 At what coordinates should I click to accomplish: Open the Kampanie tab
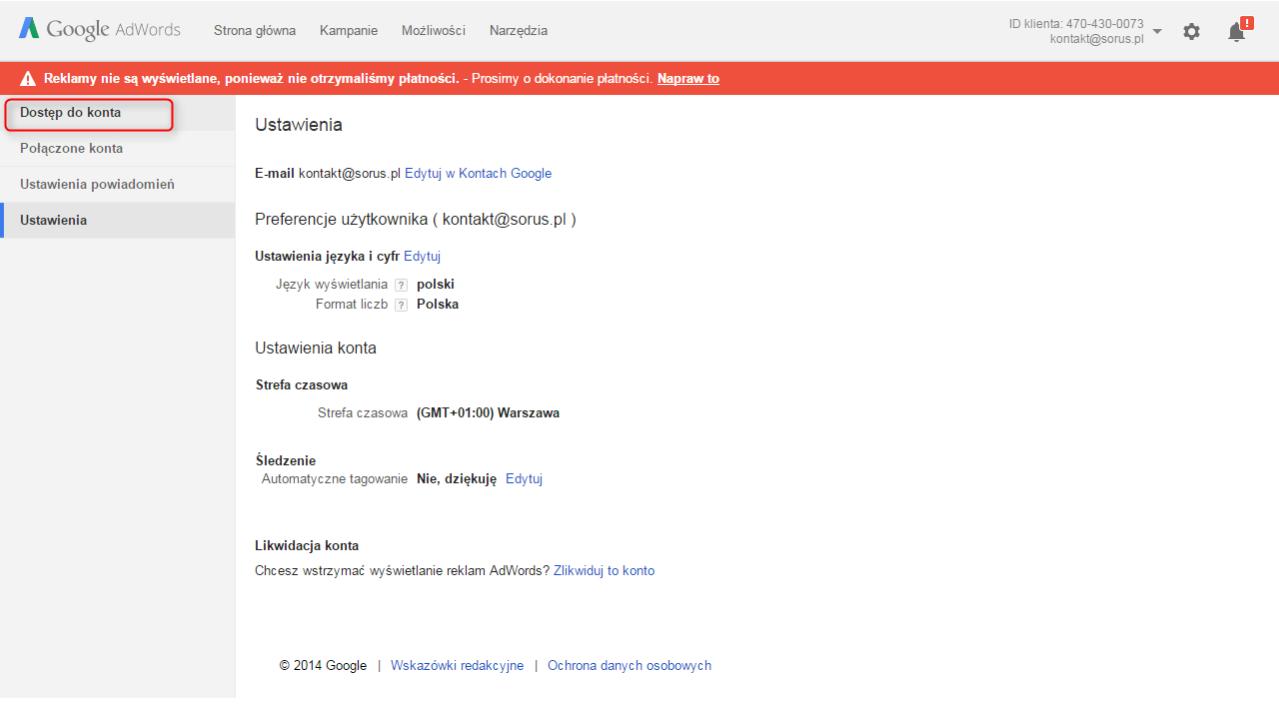348,31
